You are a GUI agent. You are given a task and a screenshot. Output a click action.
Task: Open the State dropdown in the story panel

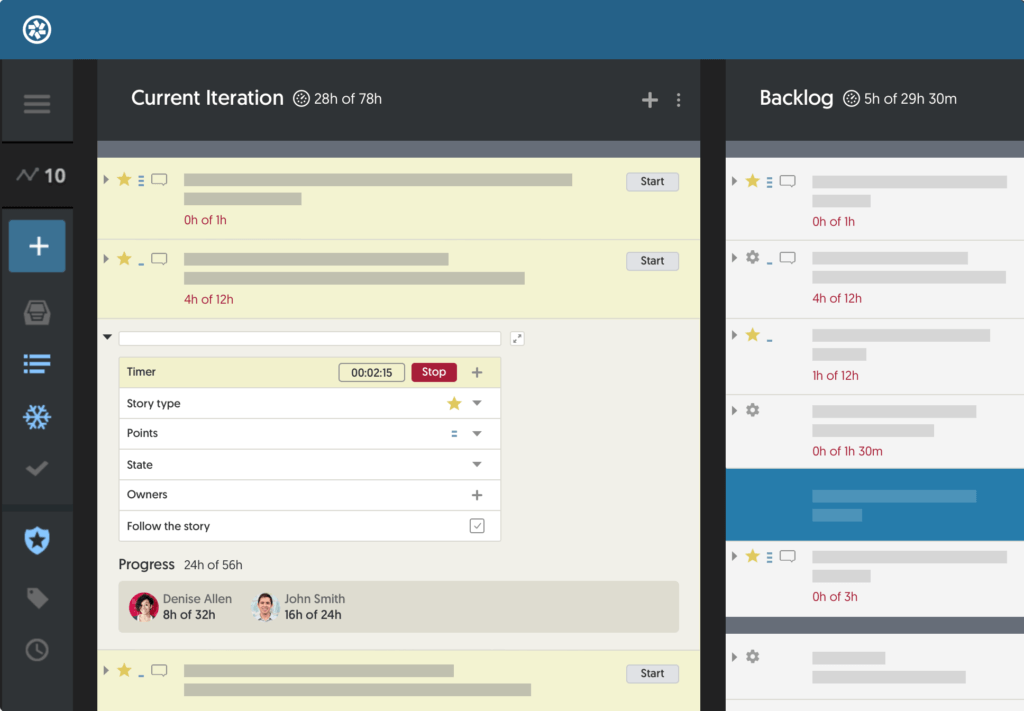478,464
